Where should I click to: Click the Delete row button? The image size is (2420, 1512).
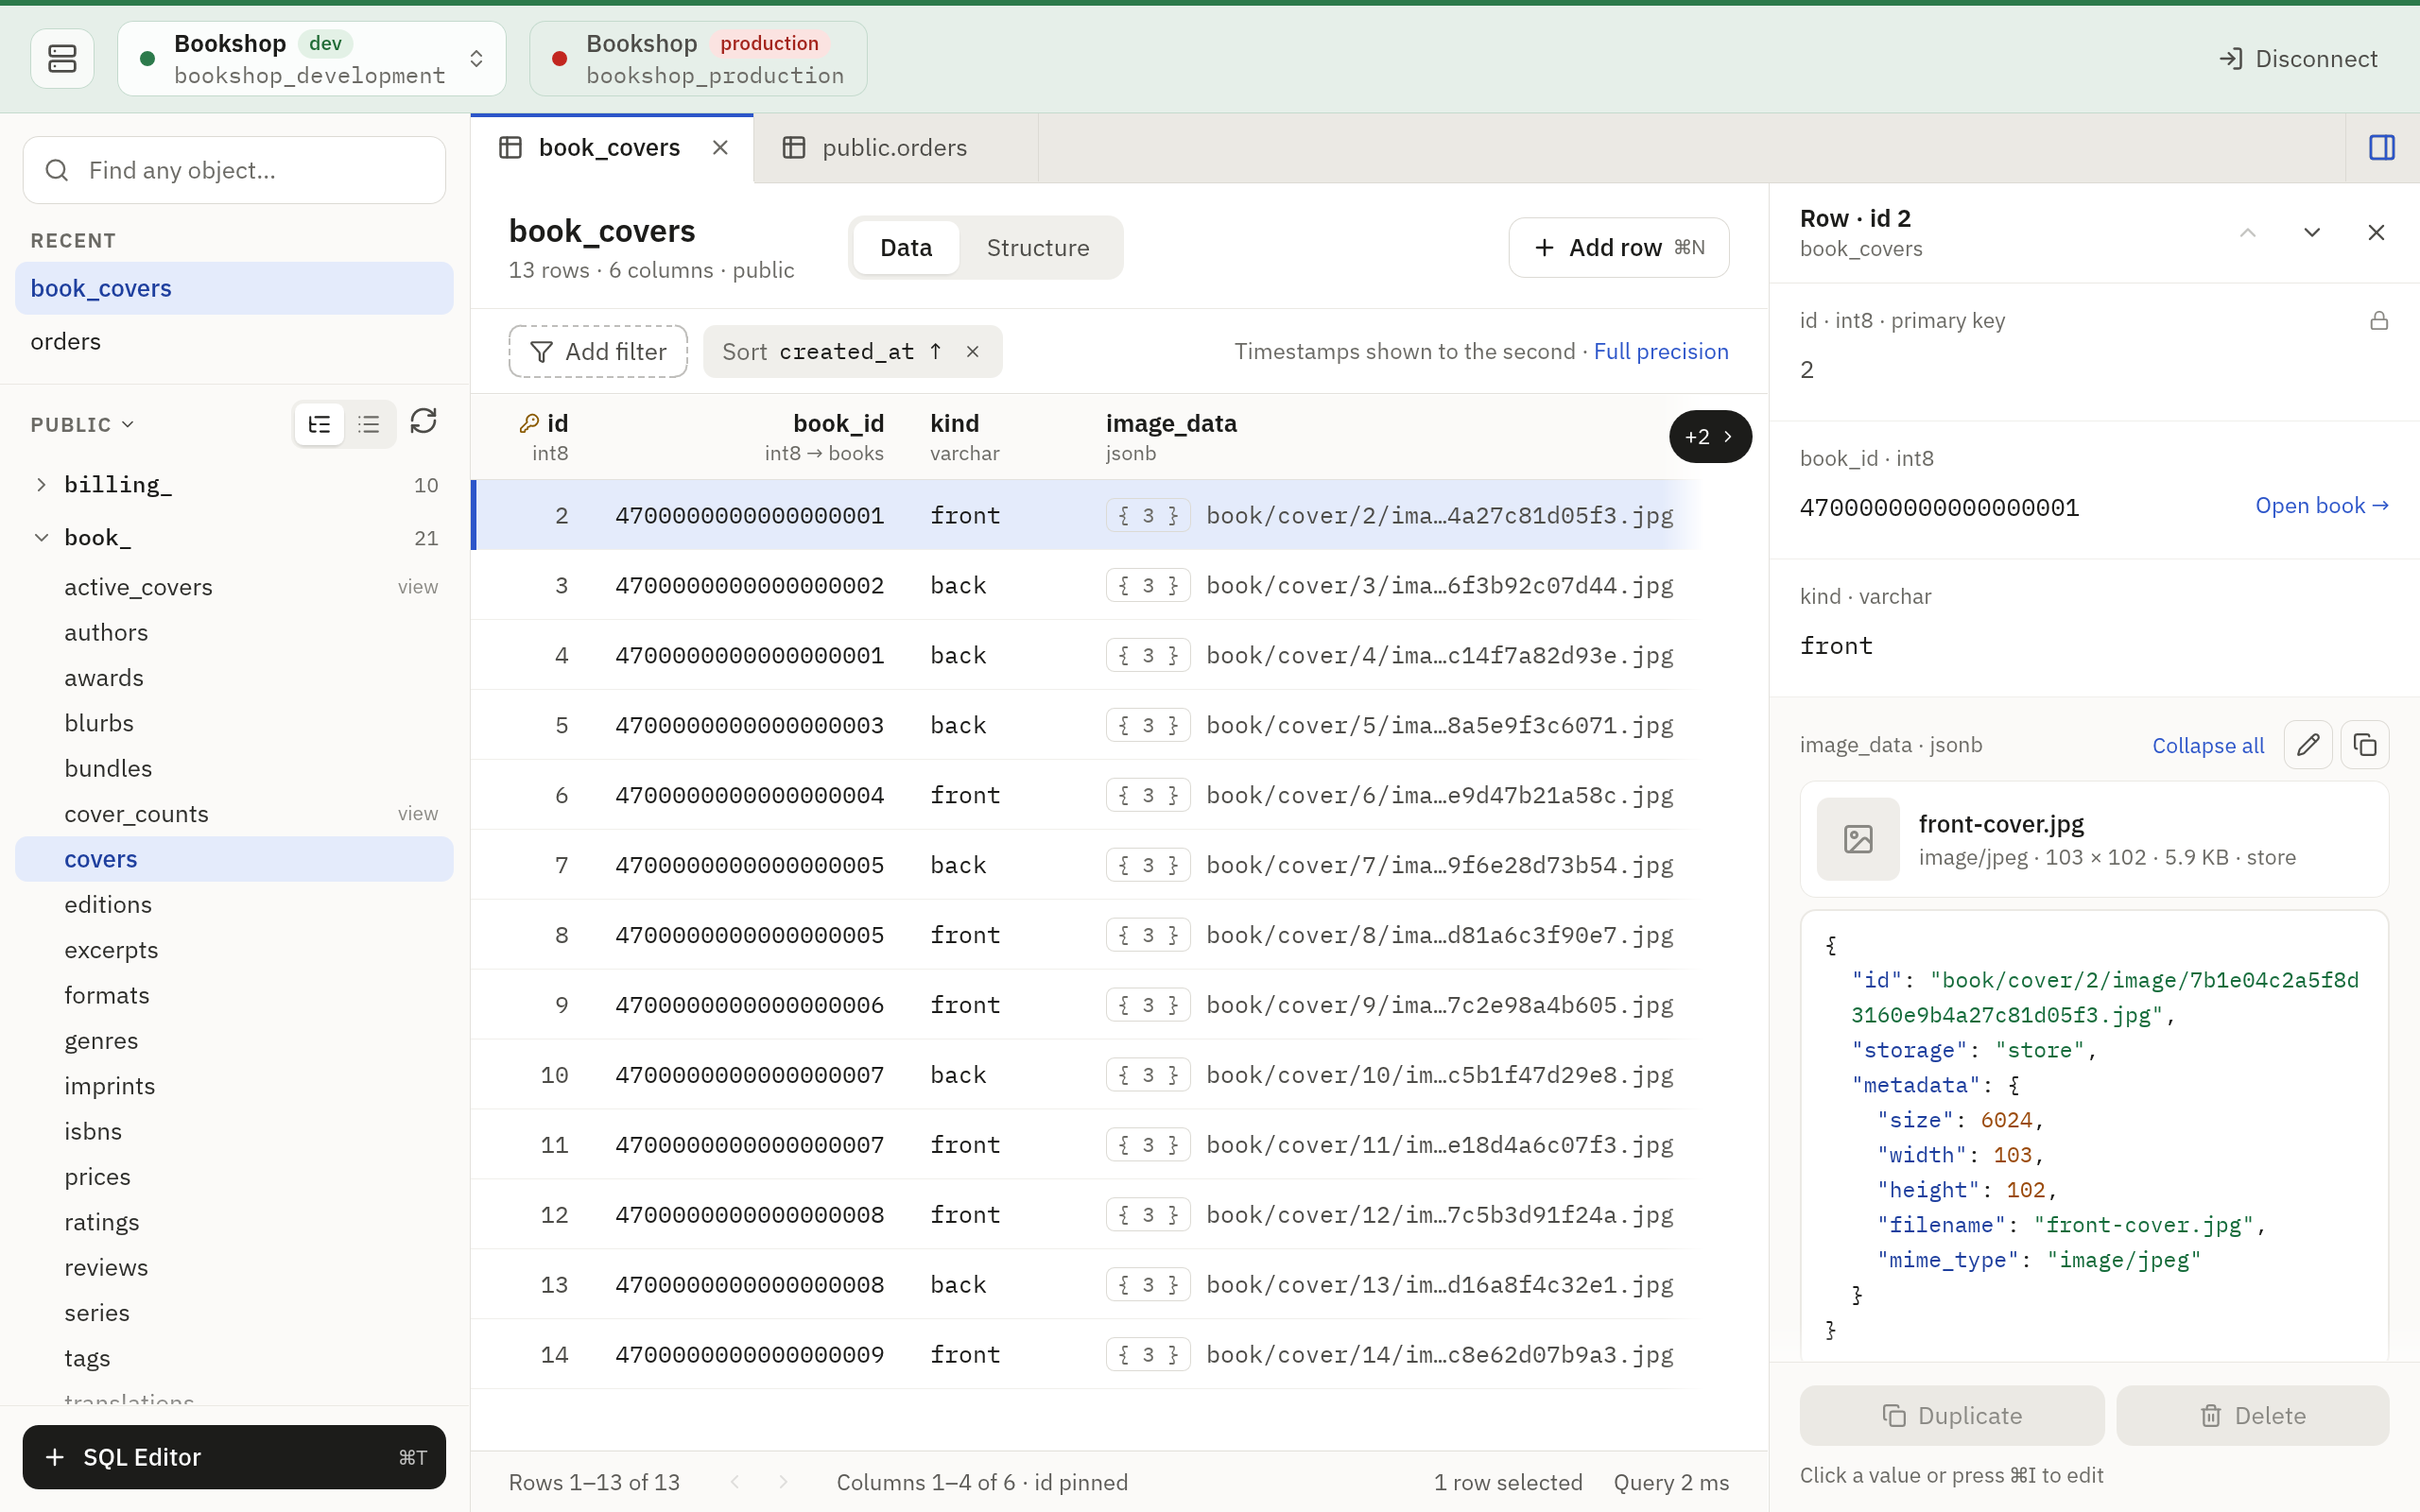[2252, 1415]
